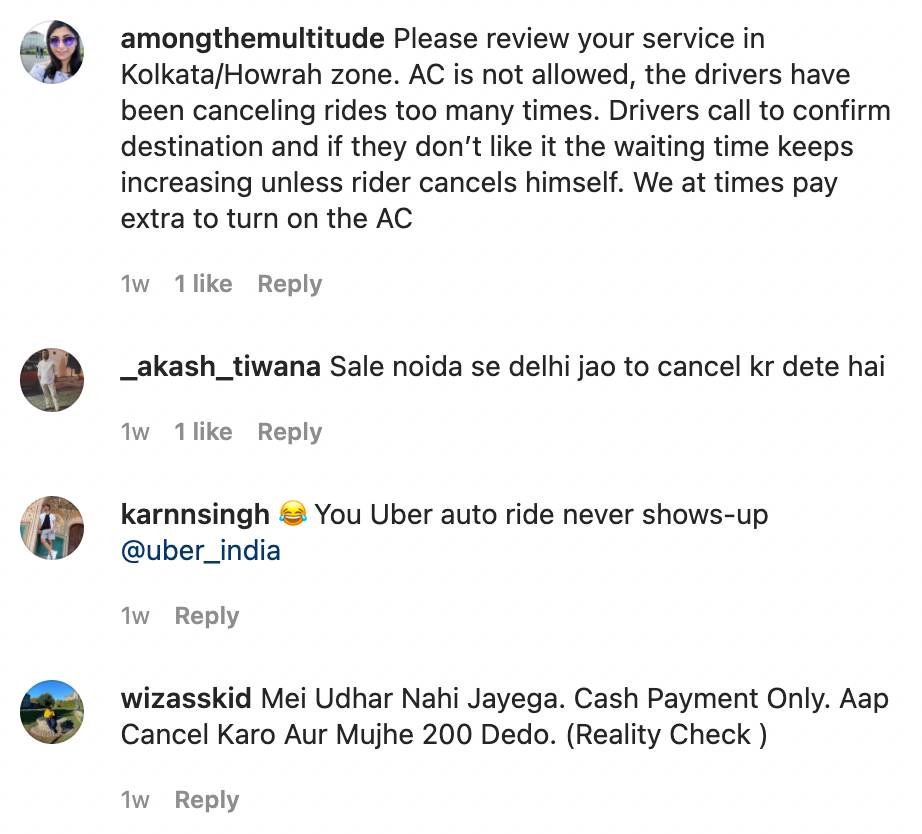Open the 1w timestamp on karnnsingh's comment
Image resolution: width=922 pixels, height=834 pixels.
pos(135,616)
